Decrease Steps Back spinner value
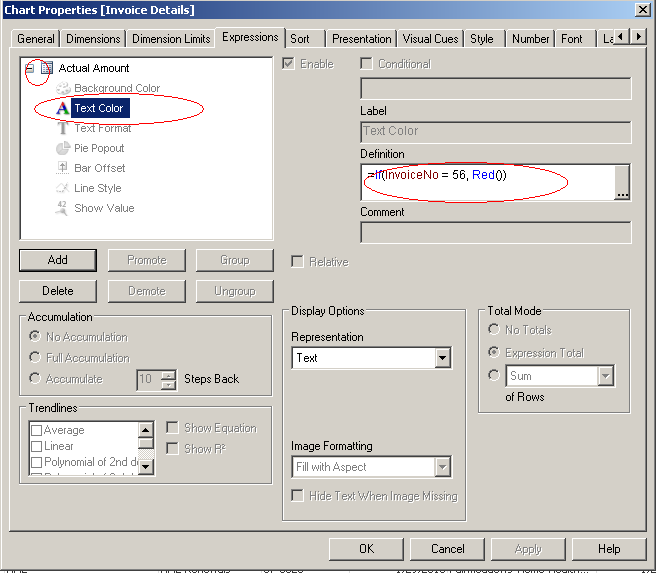 coord(169,384)
